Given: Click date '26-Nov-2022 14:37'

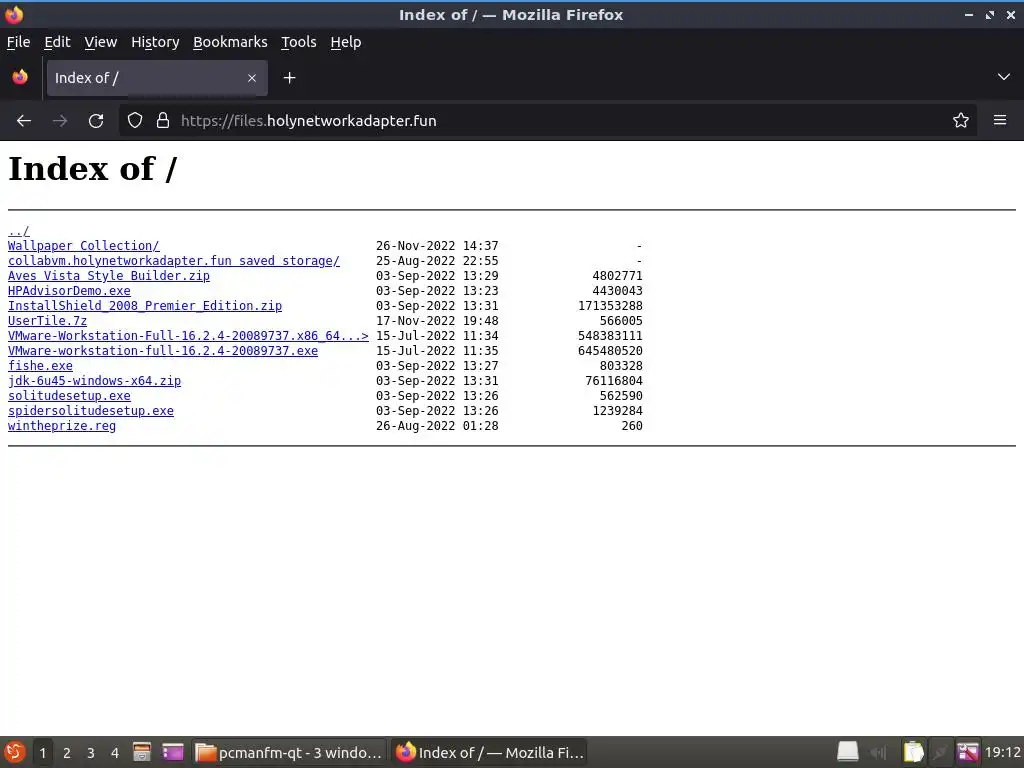Looking at the screenshot, I should (x=437, y=246).
